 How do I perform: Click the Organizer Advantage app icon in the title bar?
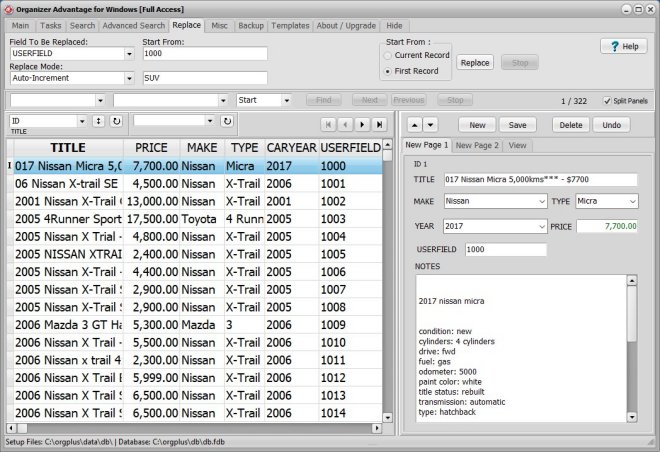coord(8,9)
